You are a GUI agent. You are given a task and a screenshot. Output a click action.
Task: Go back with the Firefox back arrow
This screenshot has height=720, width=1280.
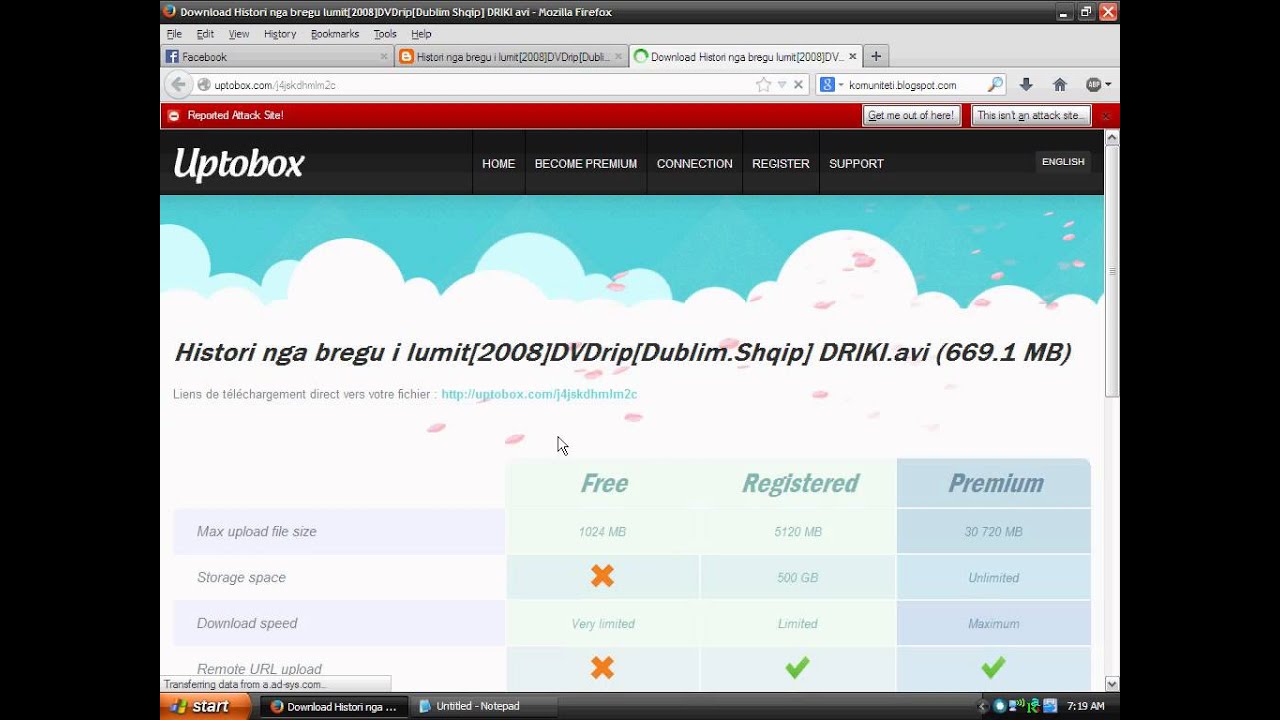[178, 85]
